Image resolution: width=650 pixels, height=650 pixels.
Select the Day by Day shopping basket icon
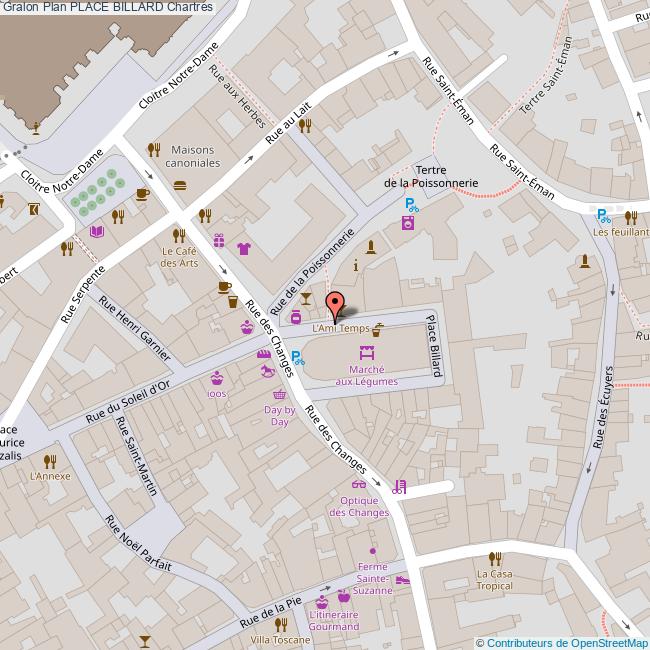[279, 394]
